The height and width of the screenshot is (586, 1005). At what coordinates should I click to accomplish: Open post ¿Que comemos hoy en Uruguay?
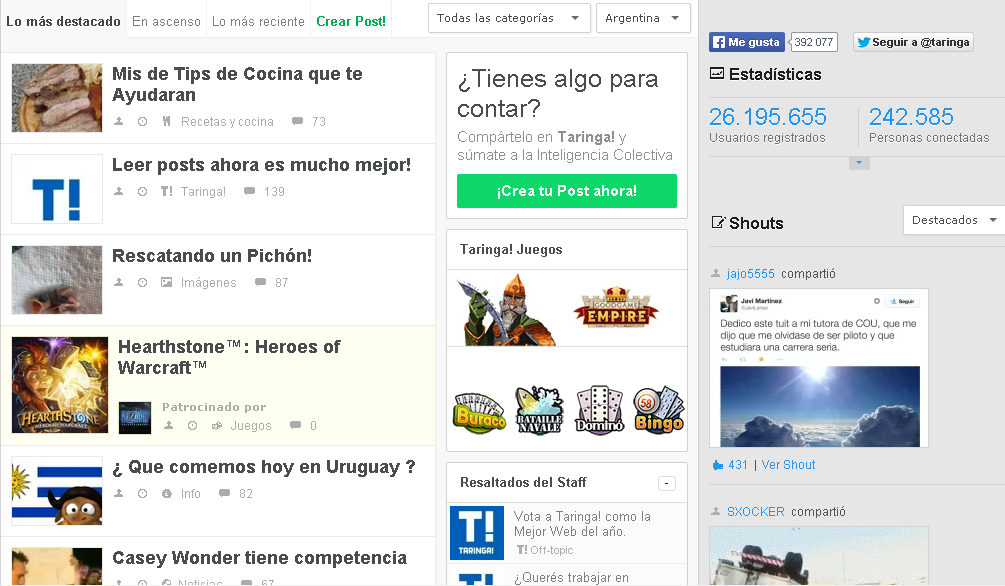(263, 467)
